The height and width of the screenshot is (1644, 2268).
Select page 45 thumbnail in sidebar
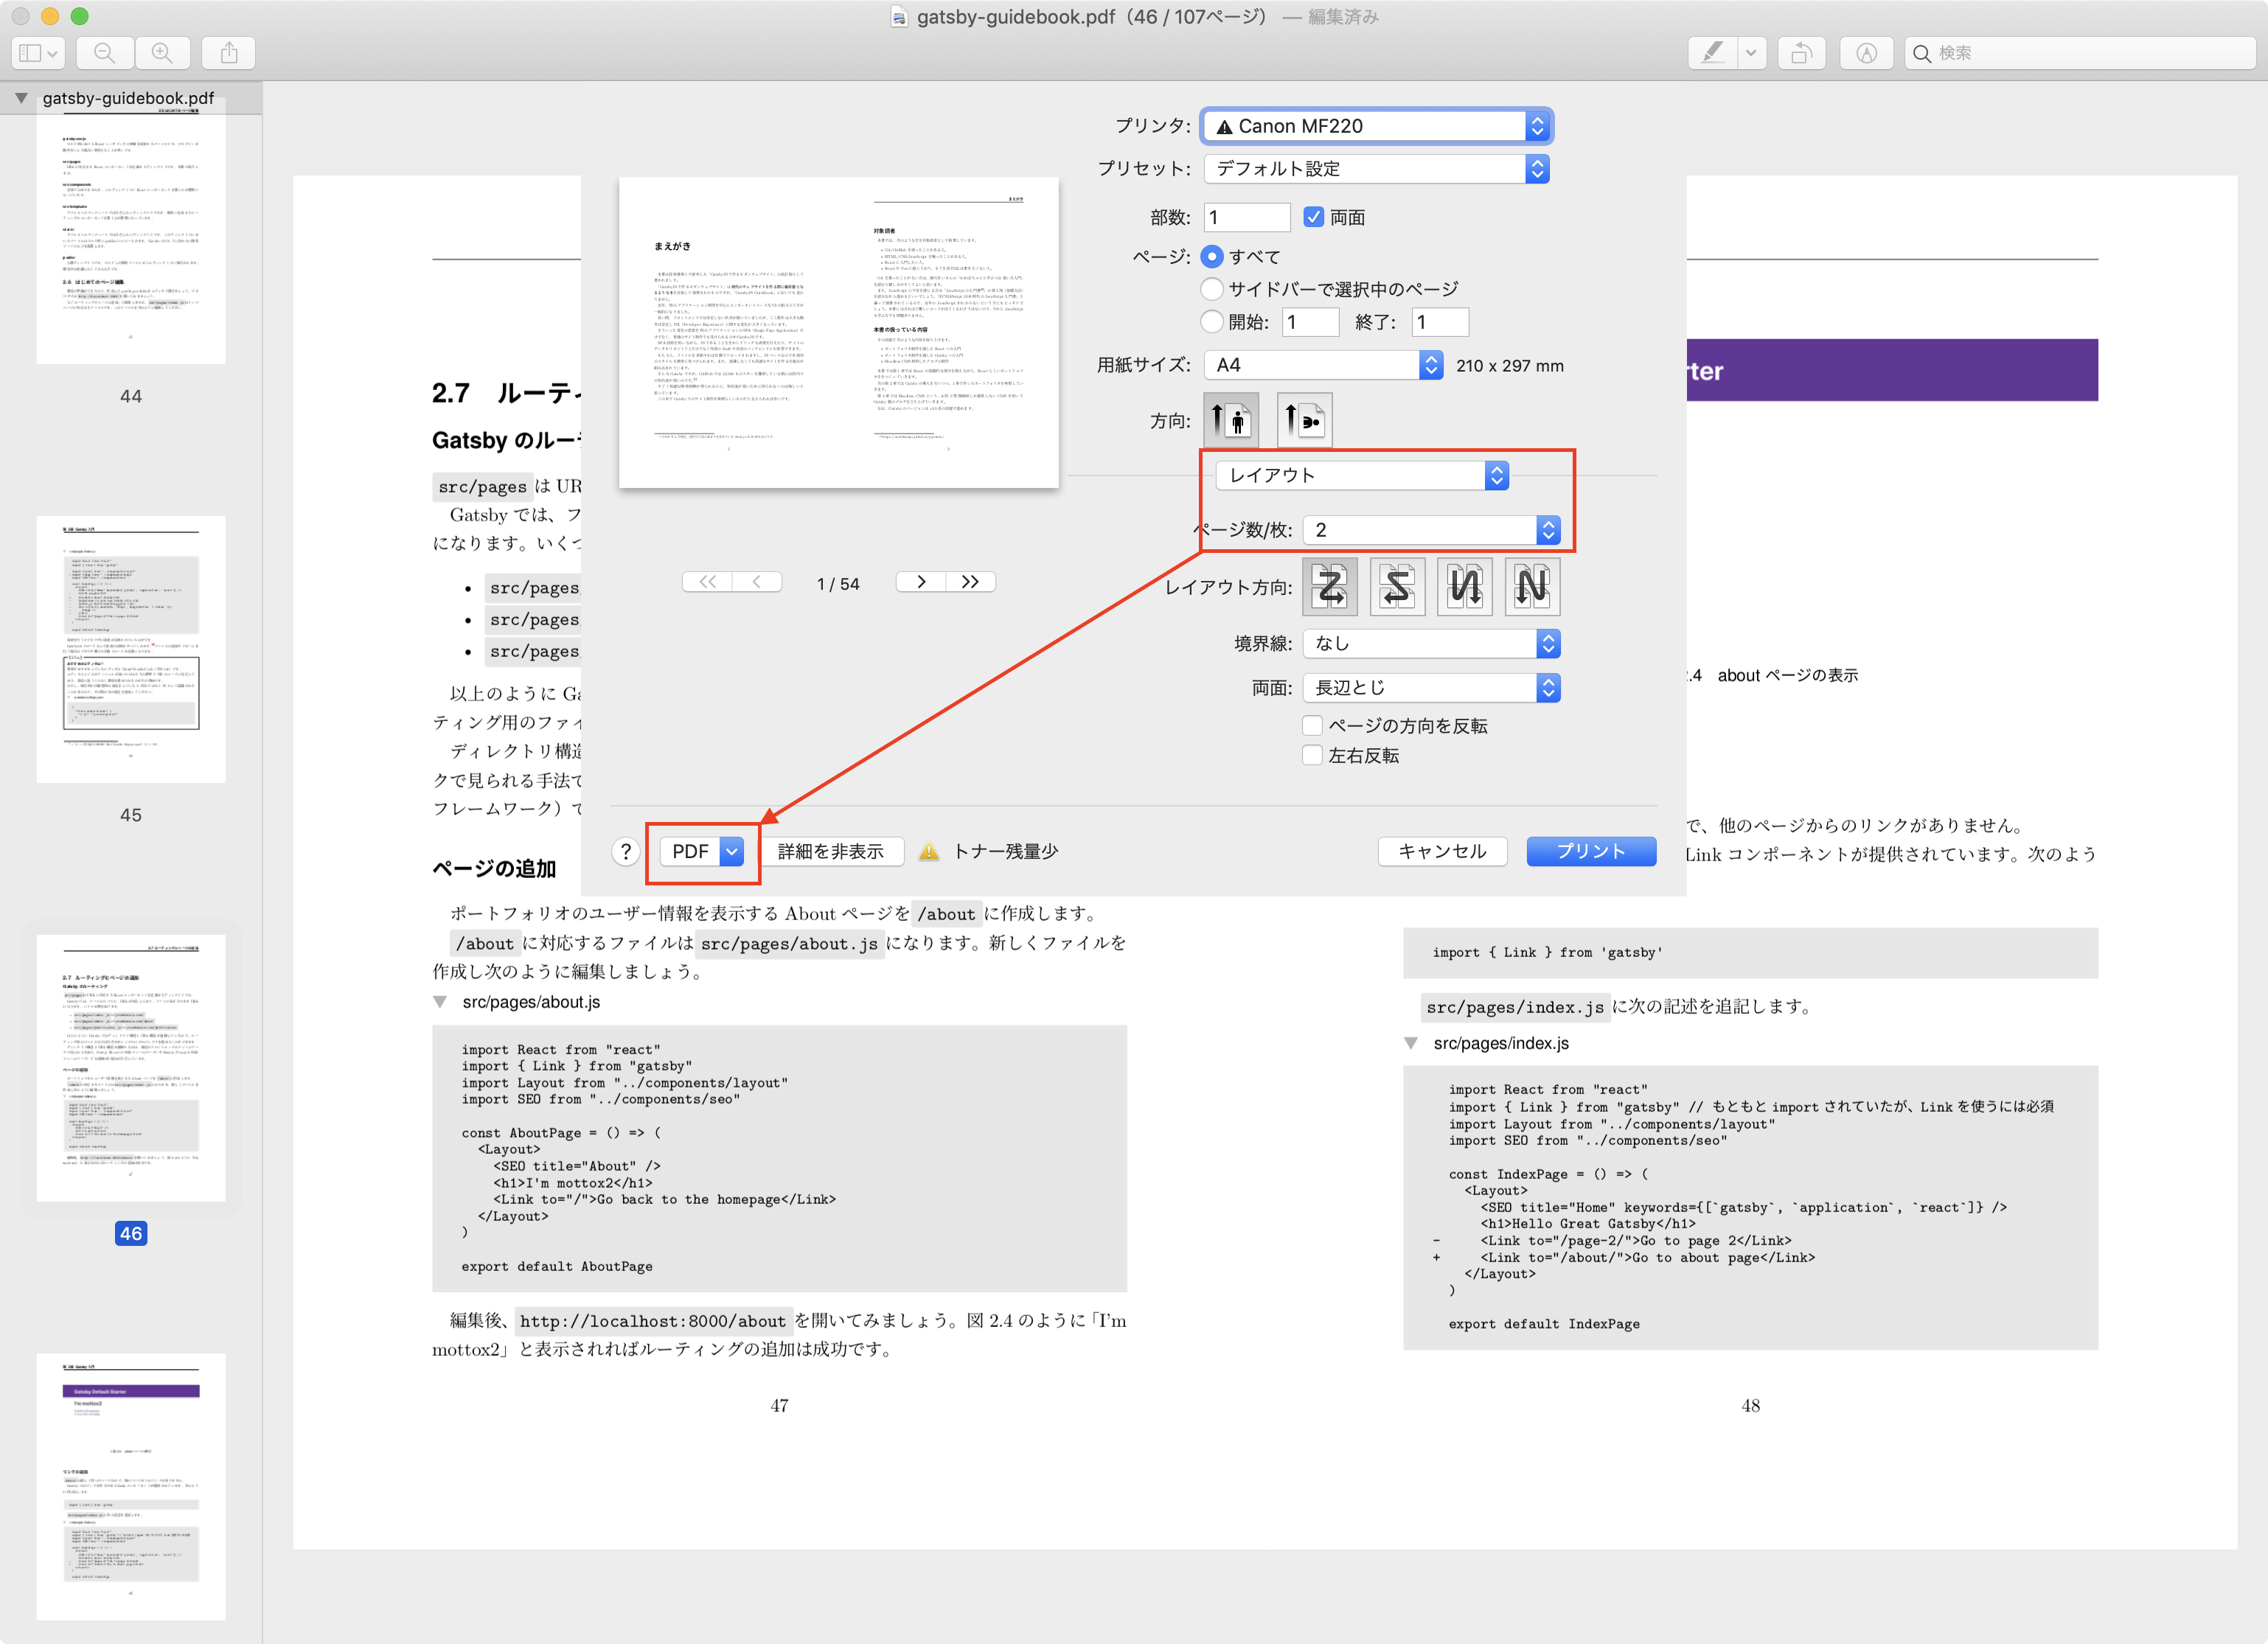(131, 649)
